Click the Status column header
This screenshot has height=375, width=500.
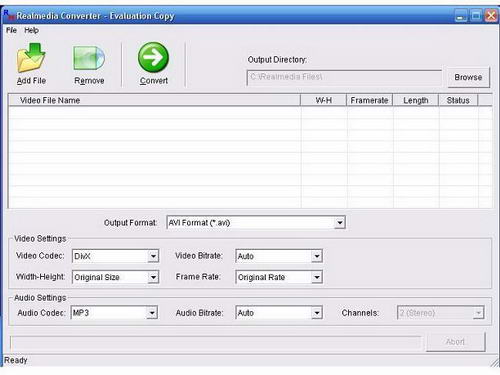pos(458,100)
